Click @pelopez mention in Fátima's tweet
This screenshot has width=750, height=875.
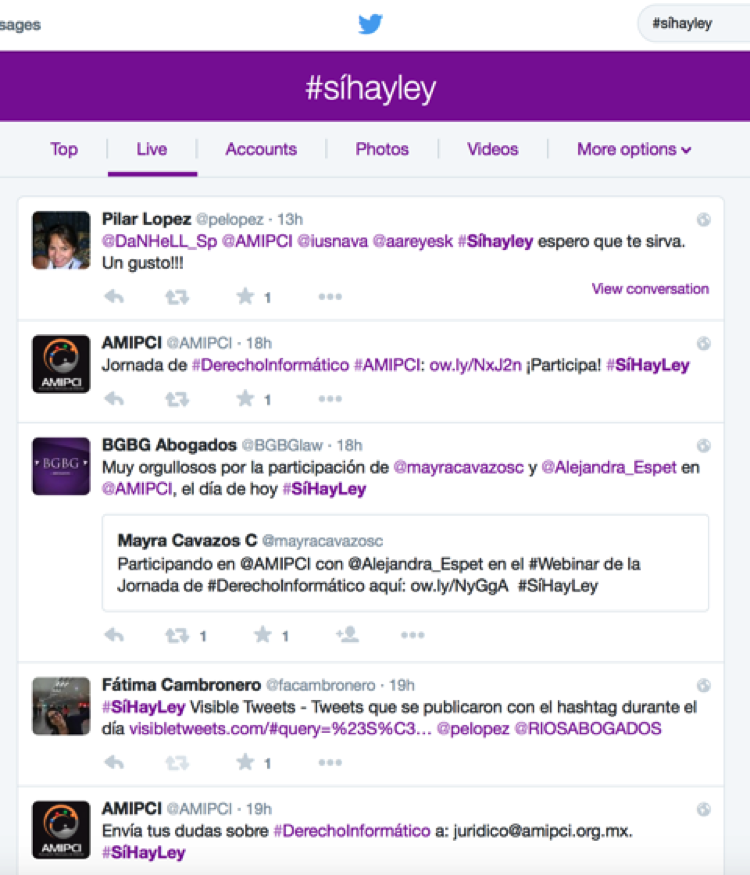[x=473, y=729]
